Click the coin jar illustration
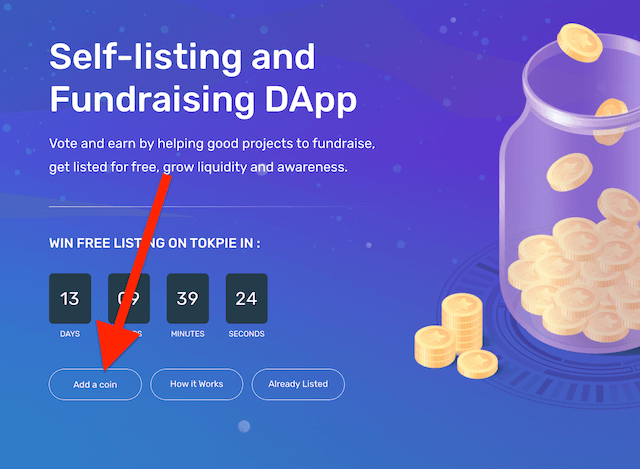Viewport: 640px width, 469px height. pos(571,196)
